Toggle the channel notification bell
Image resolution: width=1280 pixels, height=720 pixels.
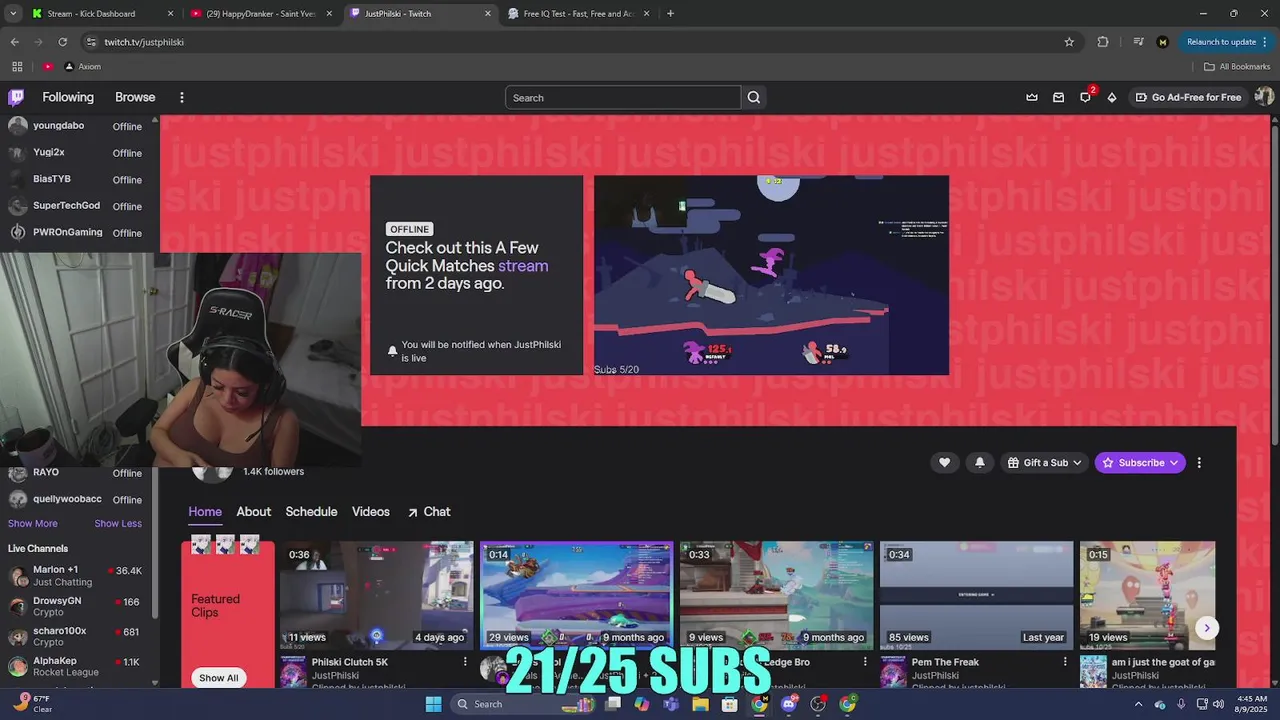[980, 462]
